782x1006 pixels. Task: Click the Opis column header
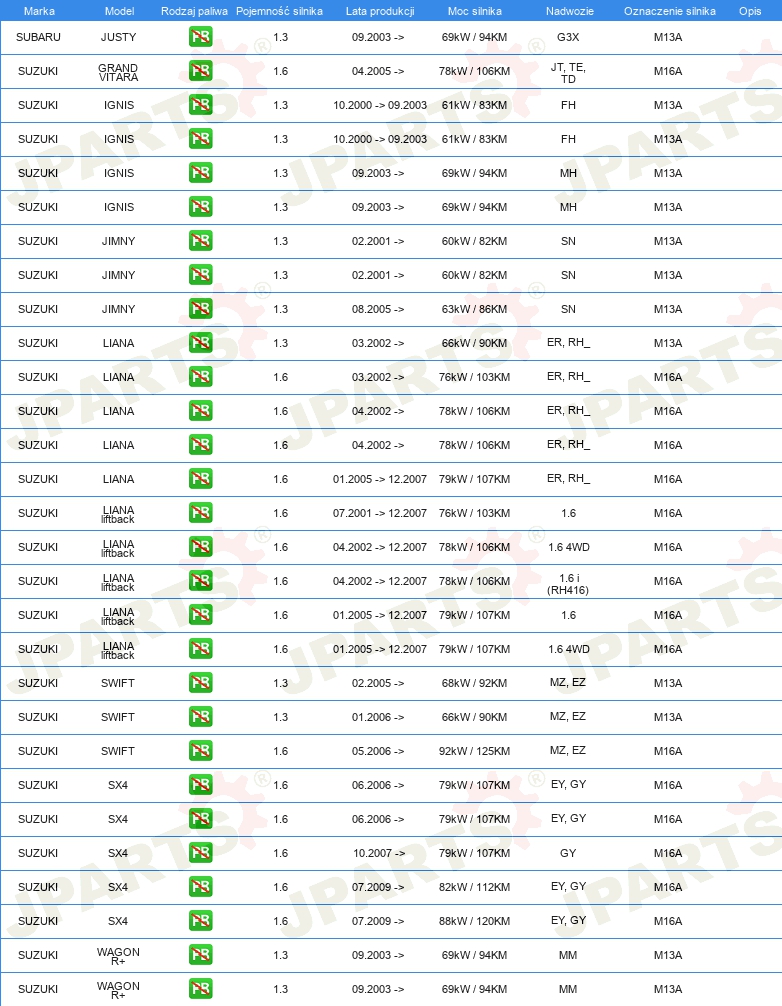coord(750,11)
